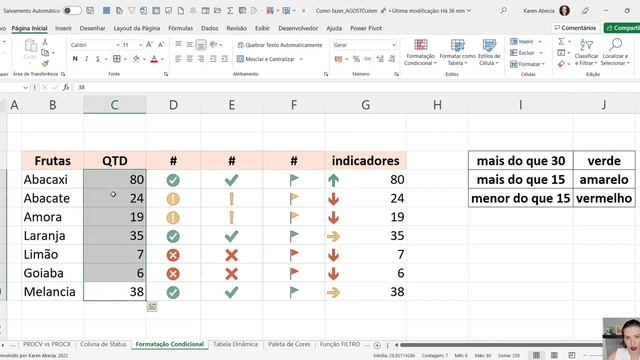Center text horizontally

(x=189, y=59)
